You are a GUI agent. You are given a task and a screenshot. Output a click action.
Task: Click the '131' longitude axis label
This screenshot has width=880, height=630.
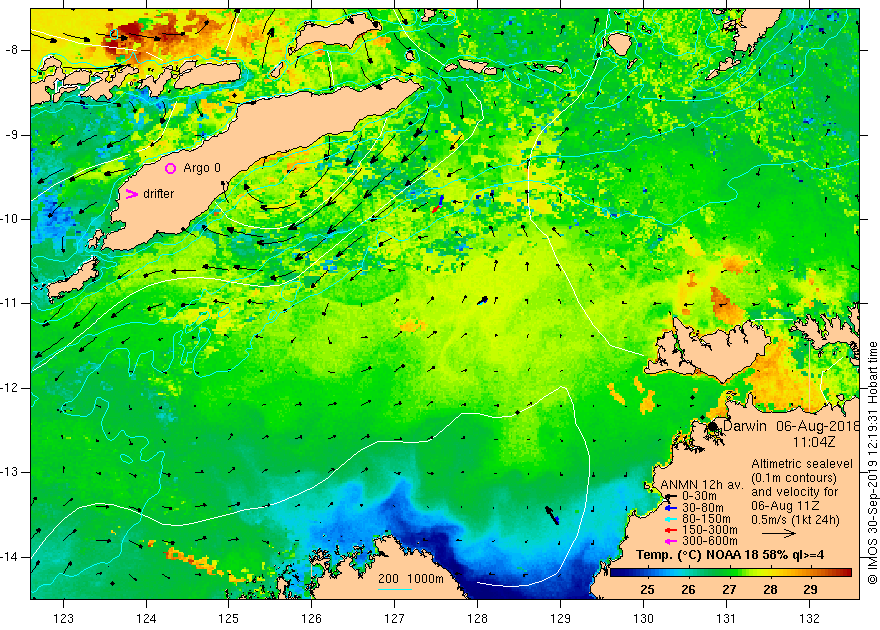pyautogui.click(x=726, y=618)
